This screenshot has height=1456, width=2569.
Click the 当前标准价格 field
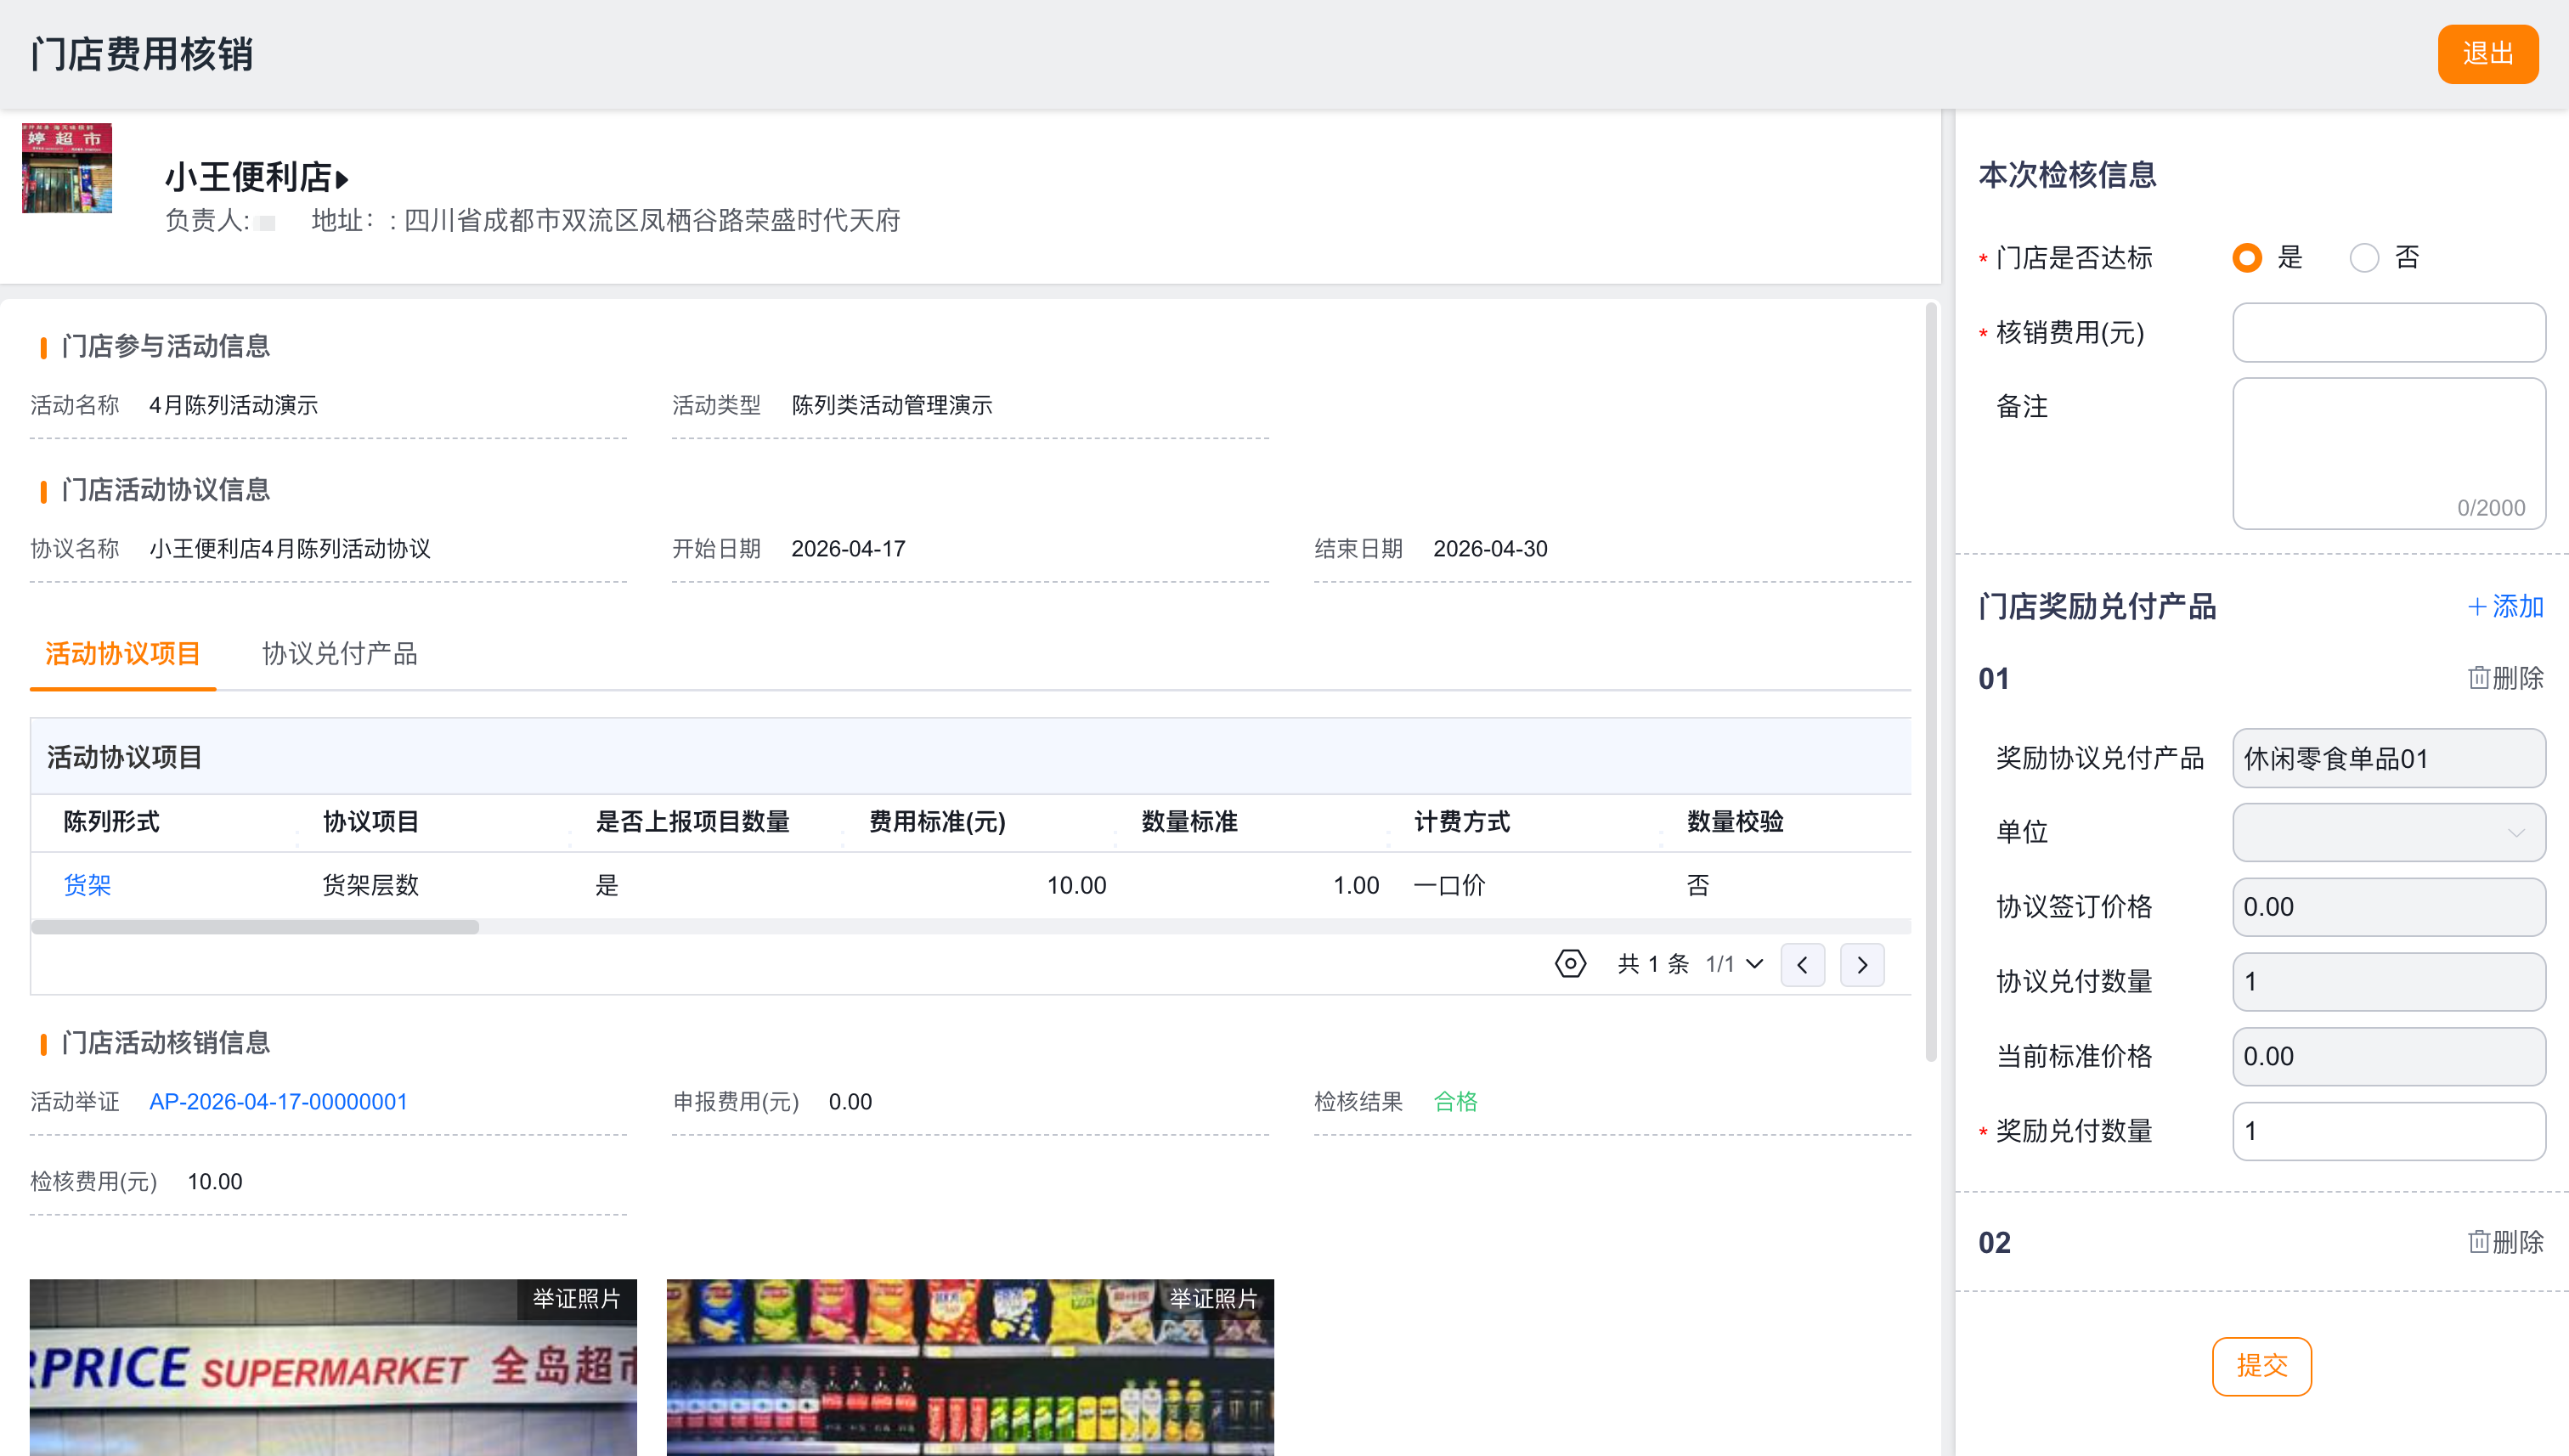point(2388,1056)
